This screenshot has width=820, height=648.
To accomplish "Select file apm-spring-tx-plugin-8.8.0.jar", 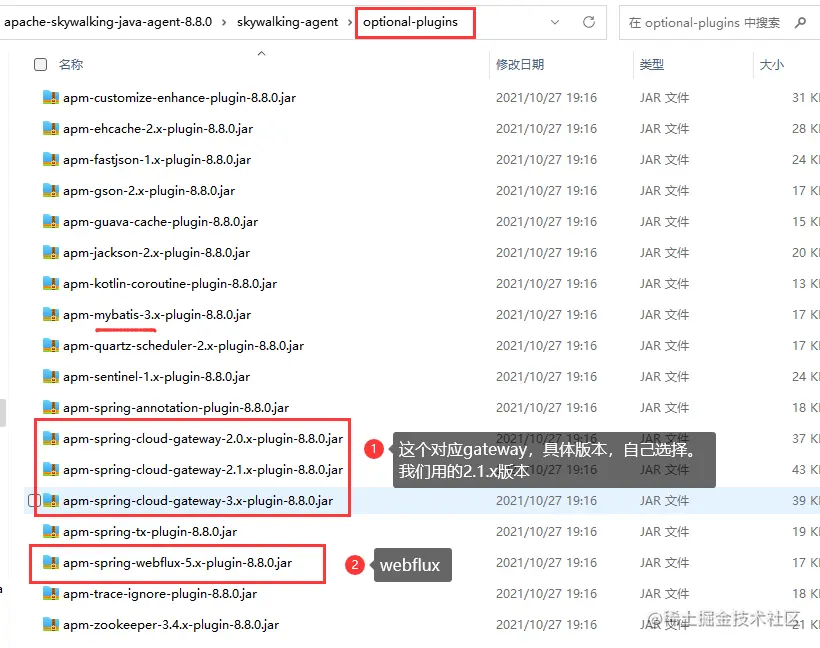I will (x=150, y=532).
